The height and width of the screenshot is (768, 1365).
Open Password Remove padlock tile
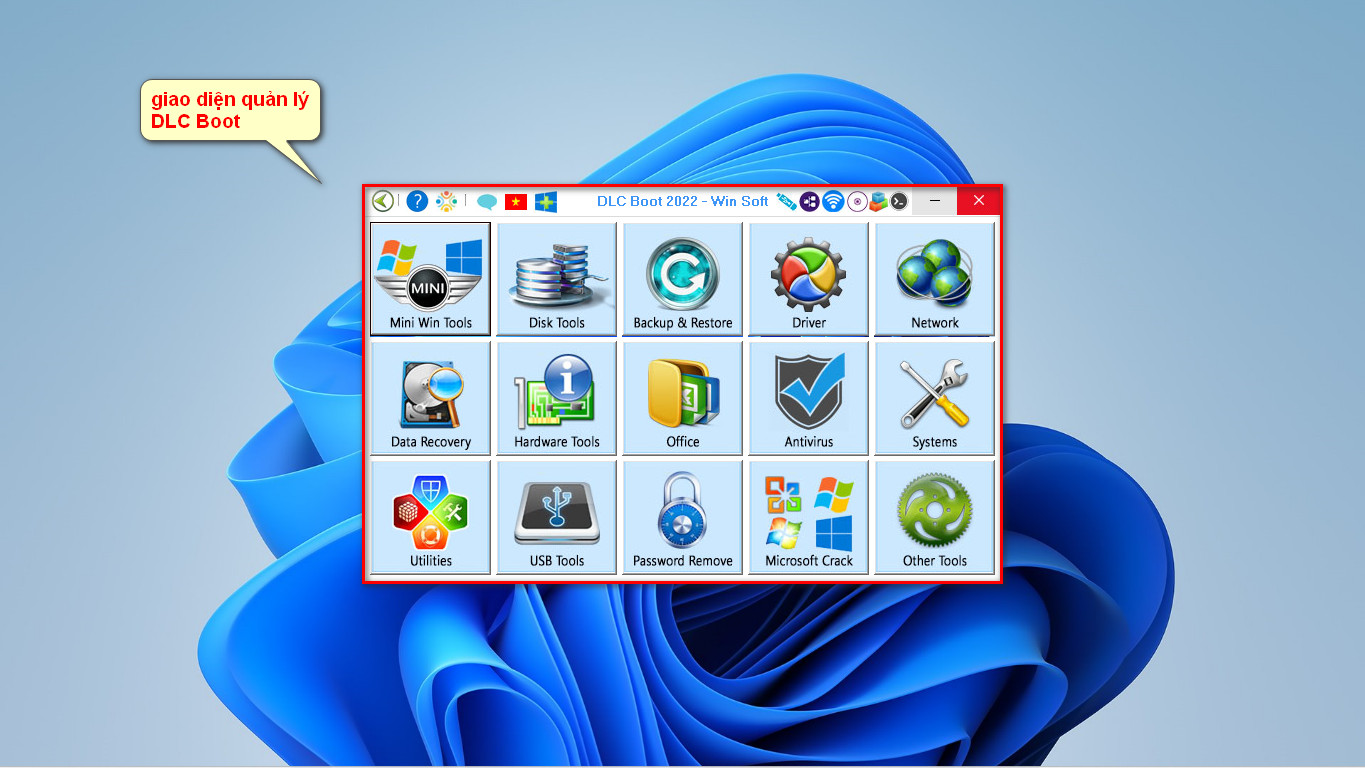[x=682, y=517]
